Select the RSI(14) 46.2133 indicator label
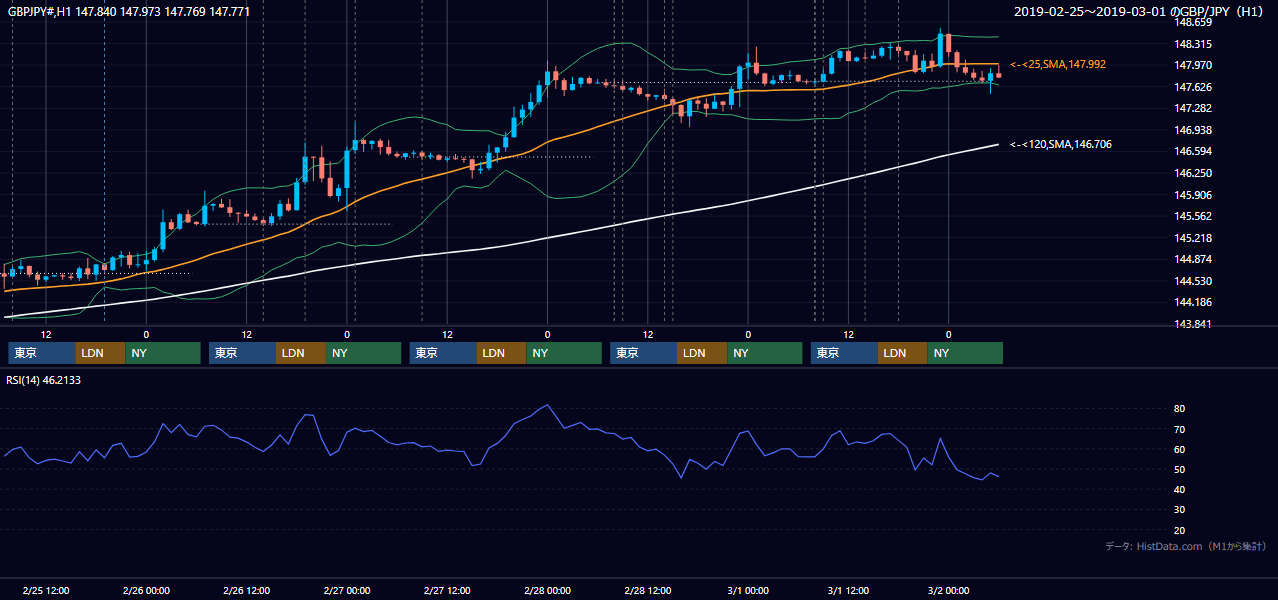This screenshot has height=600, width=1278. click(x=44, y=380)
